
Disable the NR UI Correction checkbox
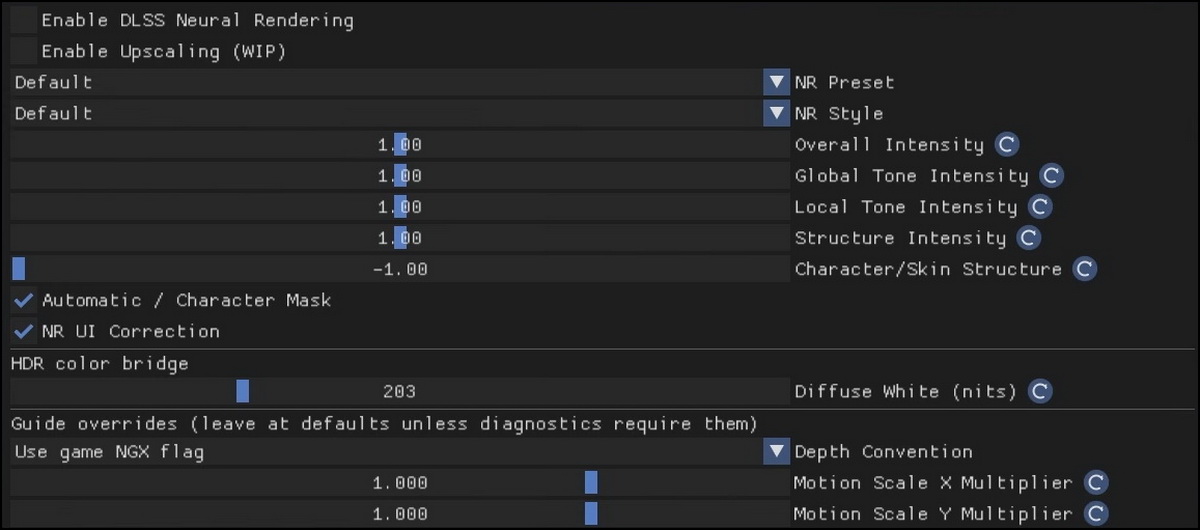click(x=24, y=331)
